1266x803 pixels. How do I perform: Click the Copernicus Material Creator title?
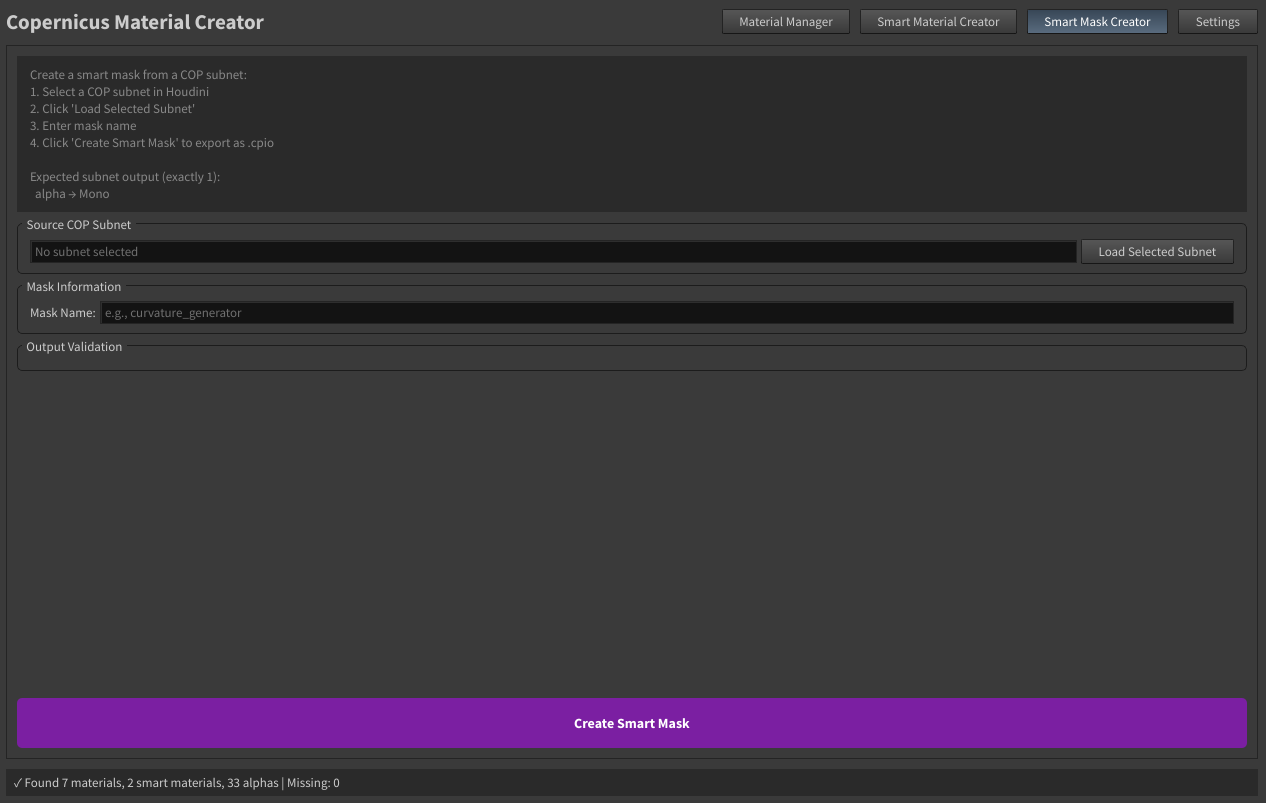point(135,21)
